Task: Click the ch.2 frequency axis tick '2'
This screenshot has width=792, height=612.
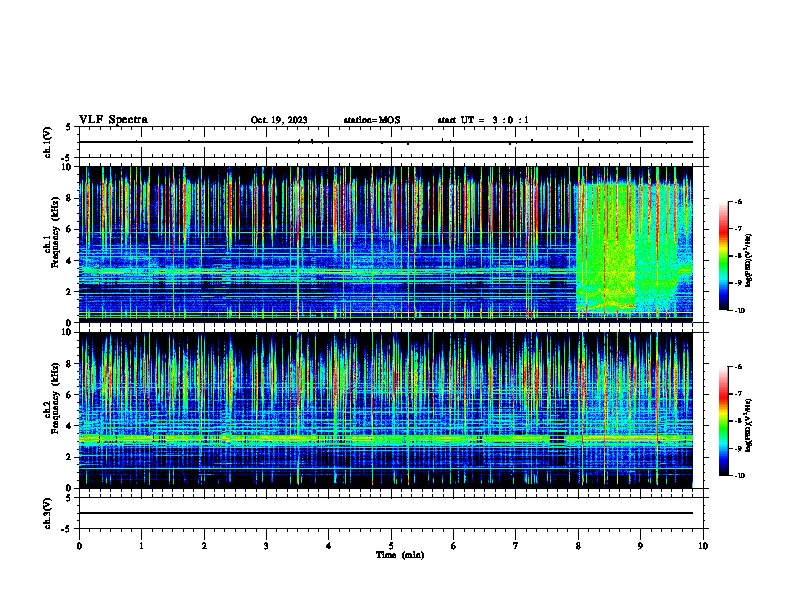Action: [x=70, y=457]
